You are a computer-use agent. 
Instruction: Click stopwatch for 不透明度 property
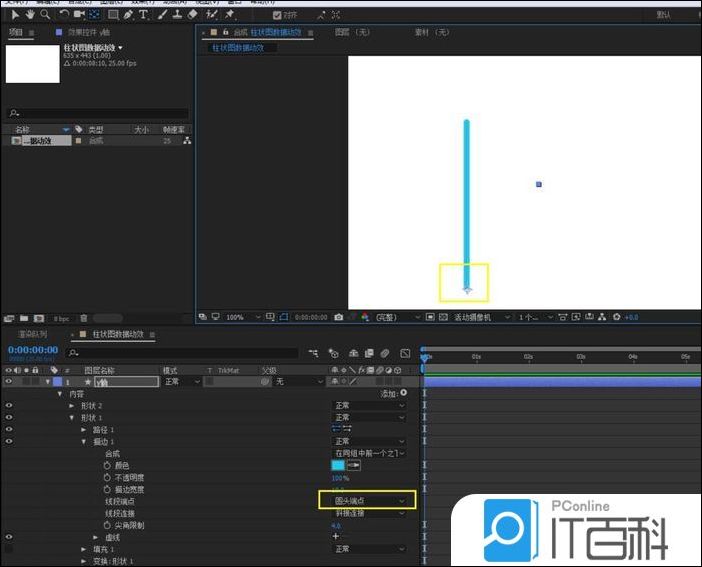click(107, 477)
